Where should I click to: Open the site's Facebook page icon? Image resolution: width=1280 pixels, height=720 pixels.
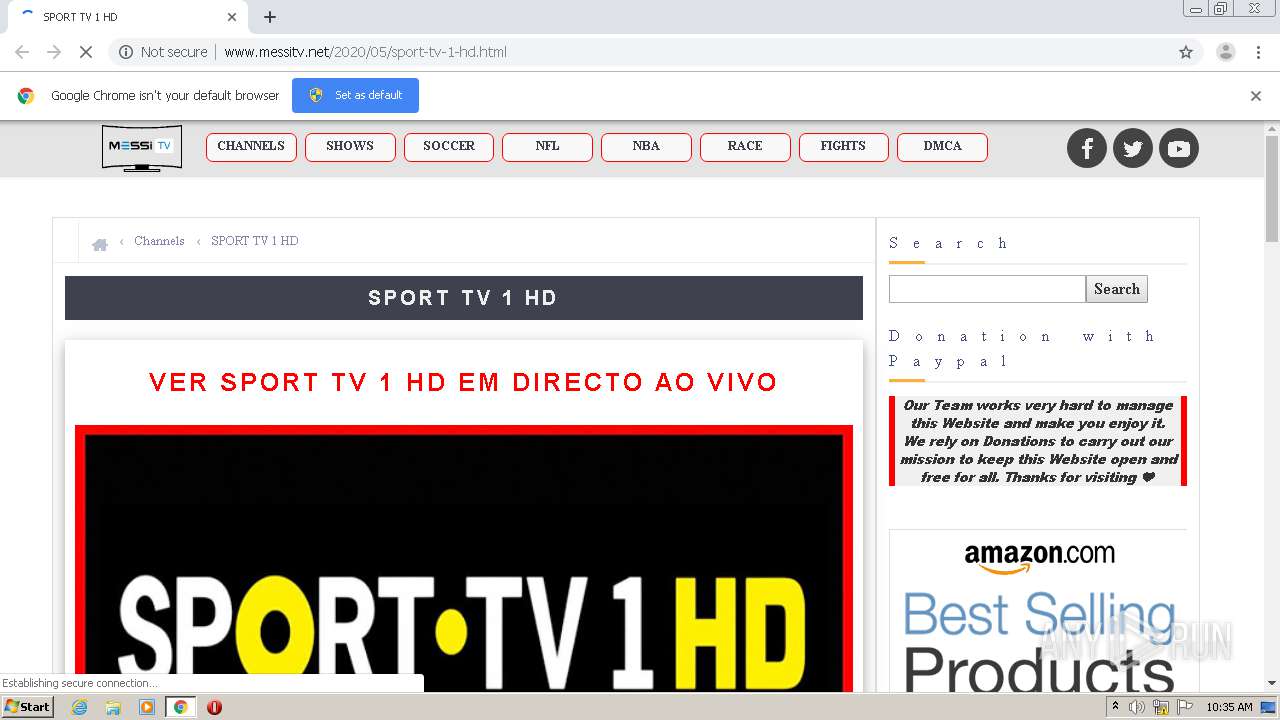tap(1087, 148)
